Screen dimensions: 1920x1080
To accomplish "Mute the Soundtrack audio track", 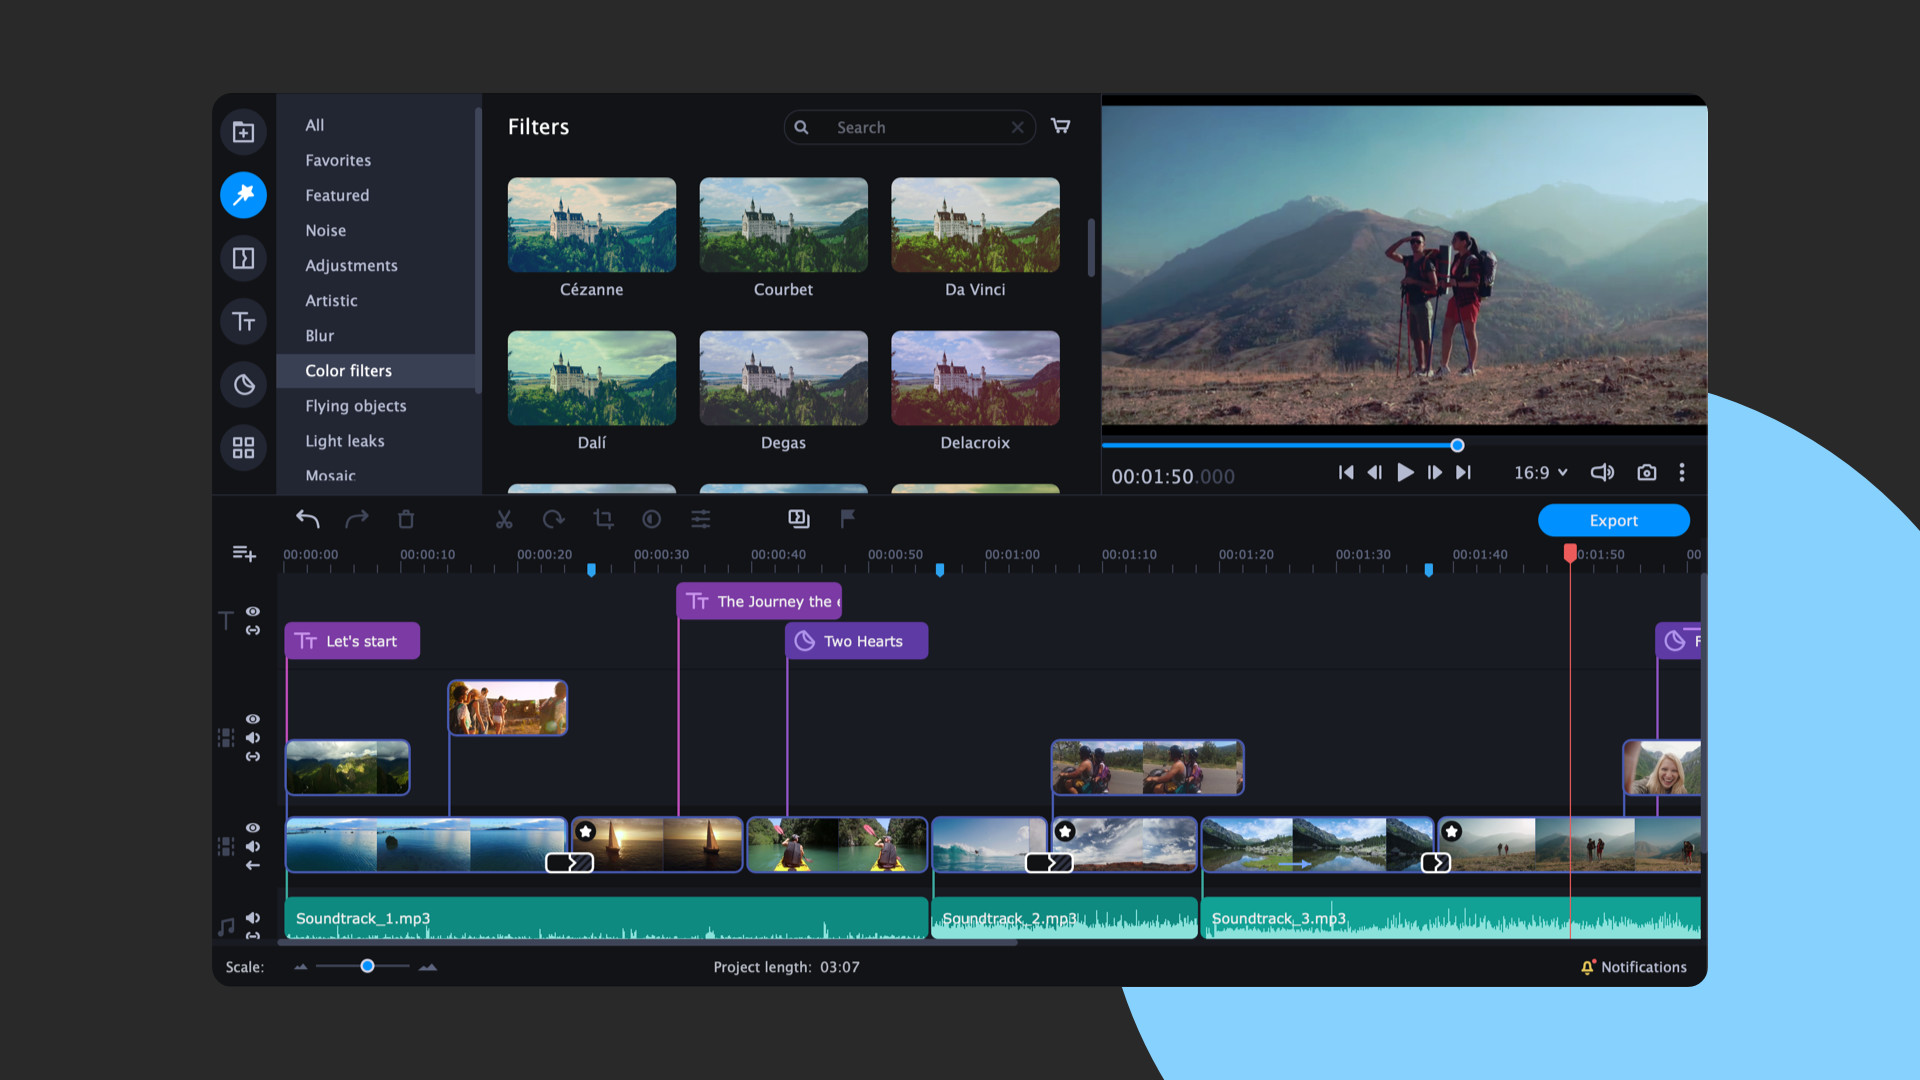I will (253, 917).
